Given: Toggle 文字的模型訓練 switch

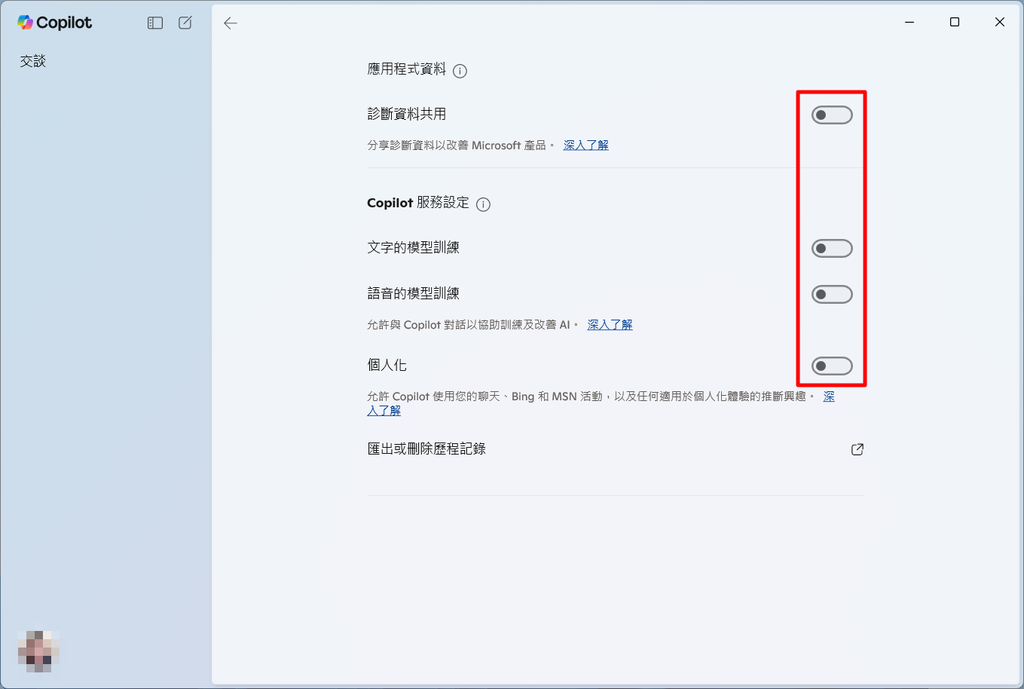Looking at the screenshot, I should point(832,248).
